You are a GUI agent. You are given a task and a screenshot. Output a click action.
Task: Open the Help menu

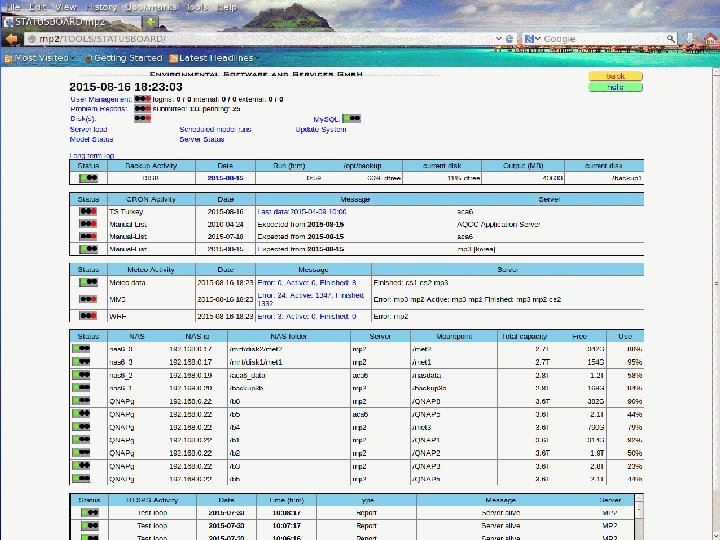[226, 7]
